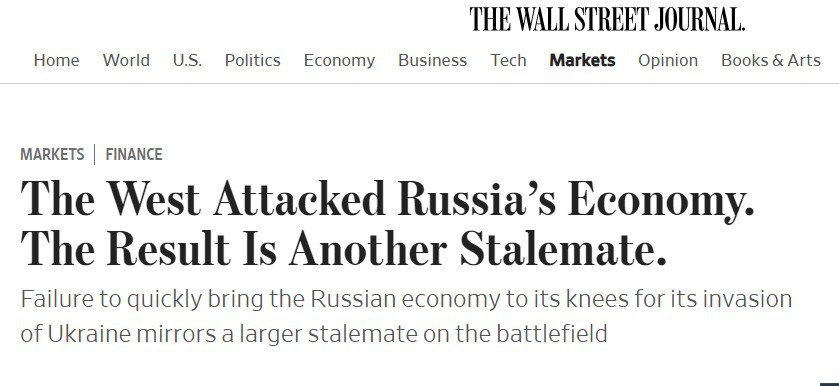Screen dimensions: 839x386
Task: Open the World news section
Action: pos(126,60)
